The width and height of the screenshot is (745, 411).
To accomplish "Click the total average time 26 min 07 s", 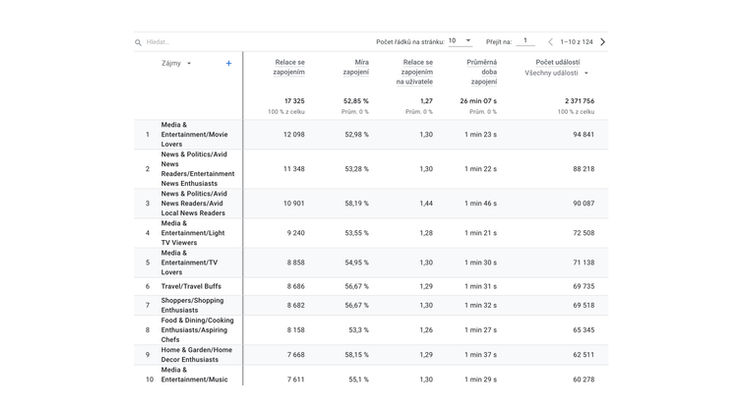I will pyautogui.click(x=478, y=101).
